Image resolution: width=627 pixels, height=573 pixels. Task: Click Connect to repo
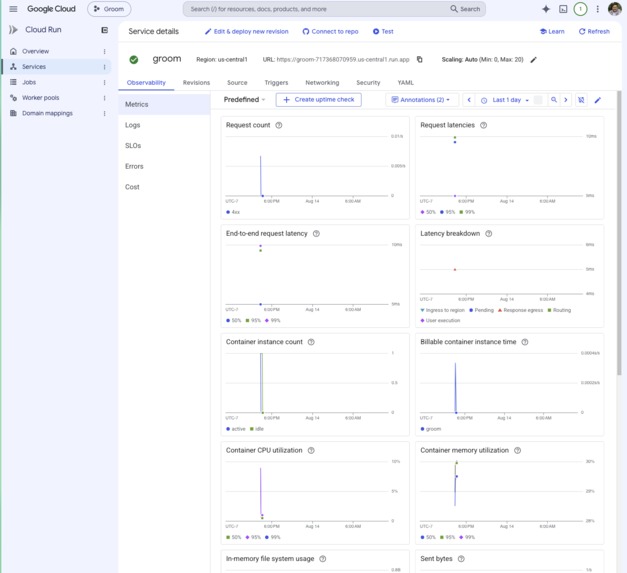pos(330,31)
